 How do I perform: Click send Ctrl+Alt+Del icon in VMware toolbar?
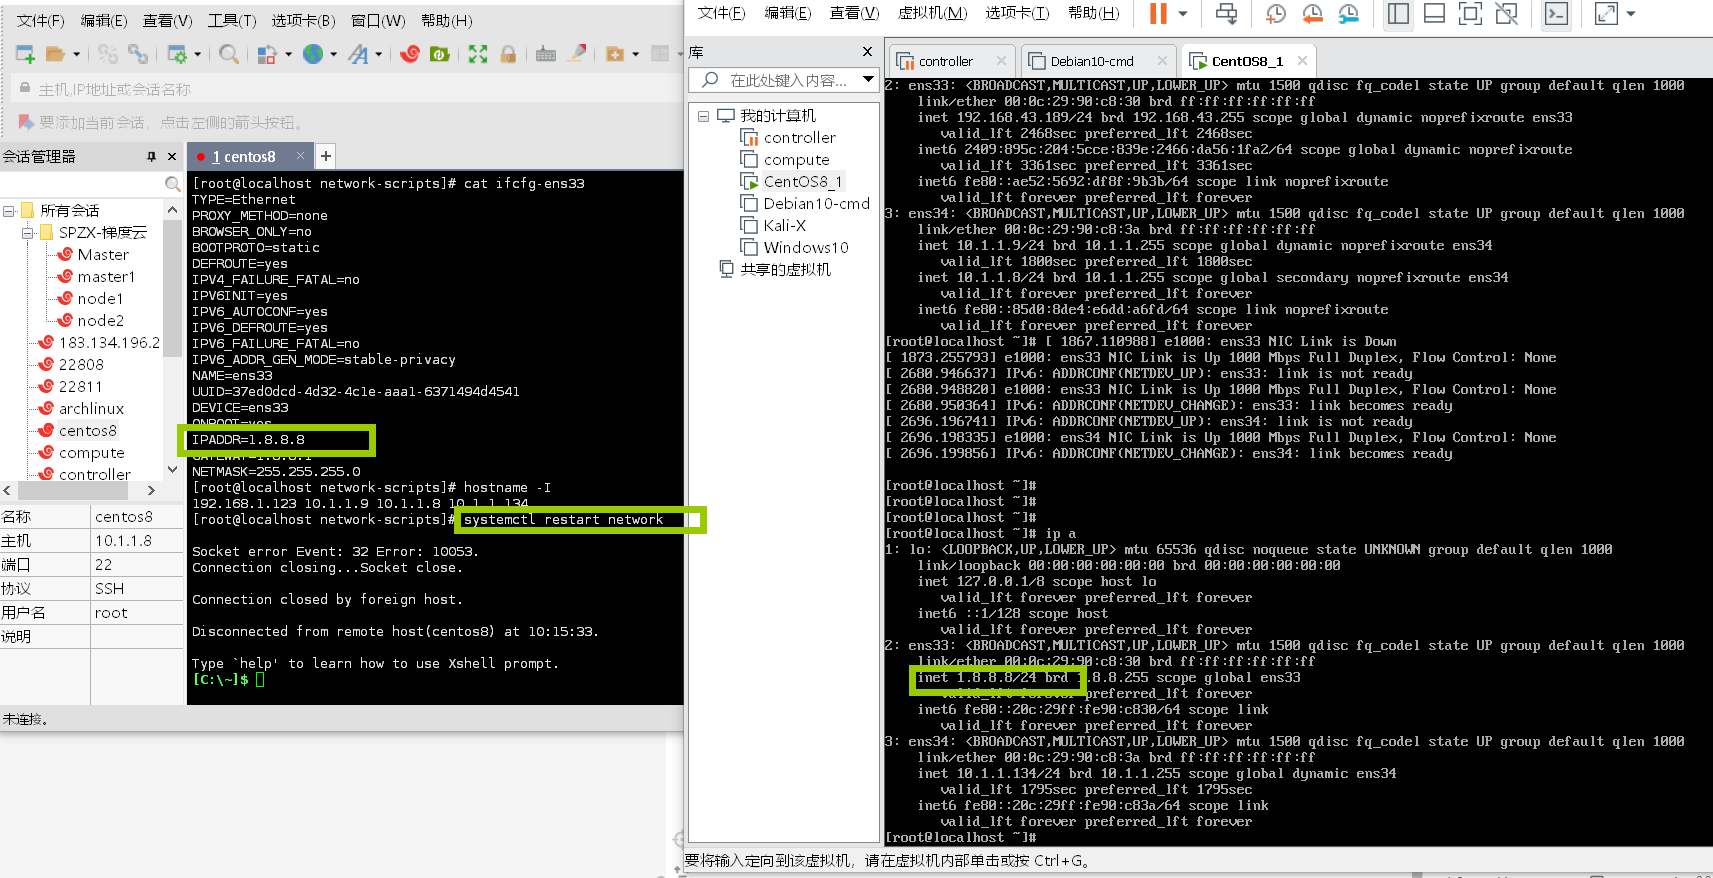click(1226, 13)
